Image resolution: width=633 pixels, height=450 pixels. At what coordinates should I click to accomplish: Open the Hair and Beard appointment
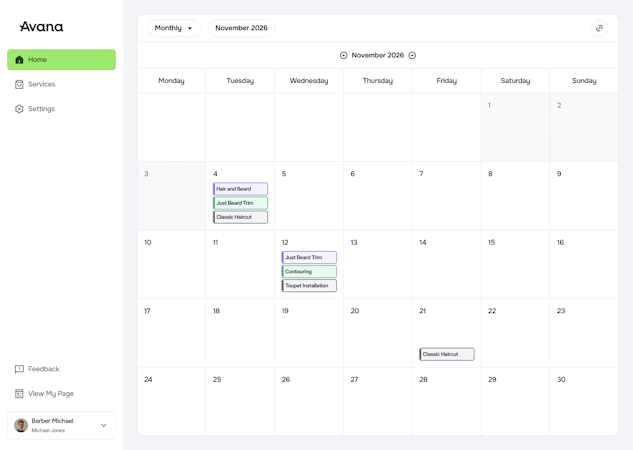click(x=240, y=189)
